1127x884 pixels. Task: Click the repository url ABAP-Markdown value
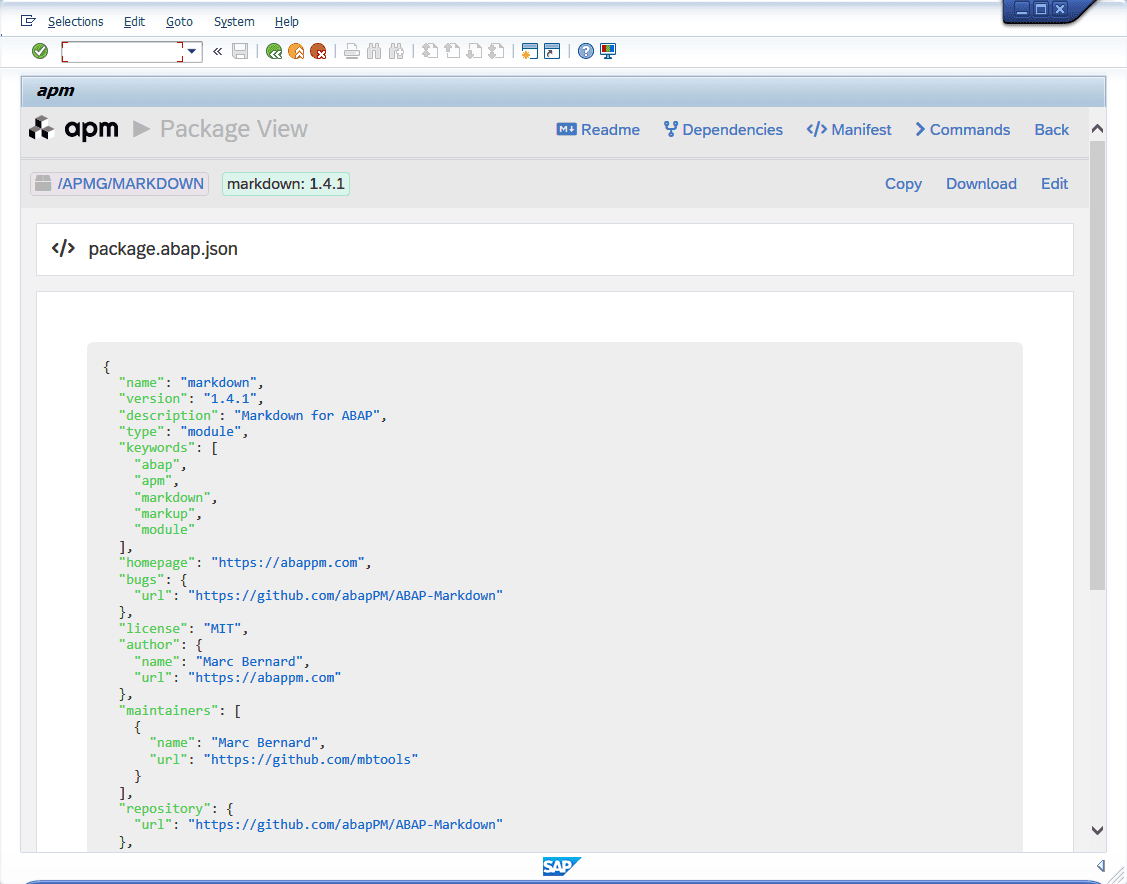point(346,825)
